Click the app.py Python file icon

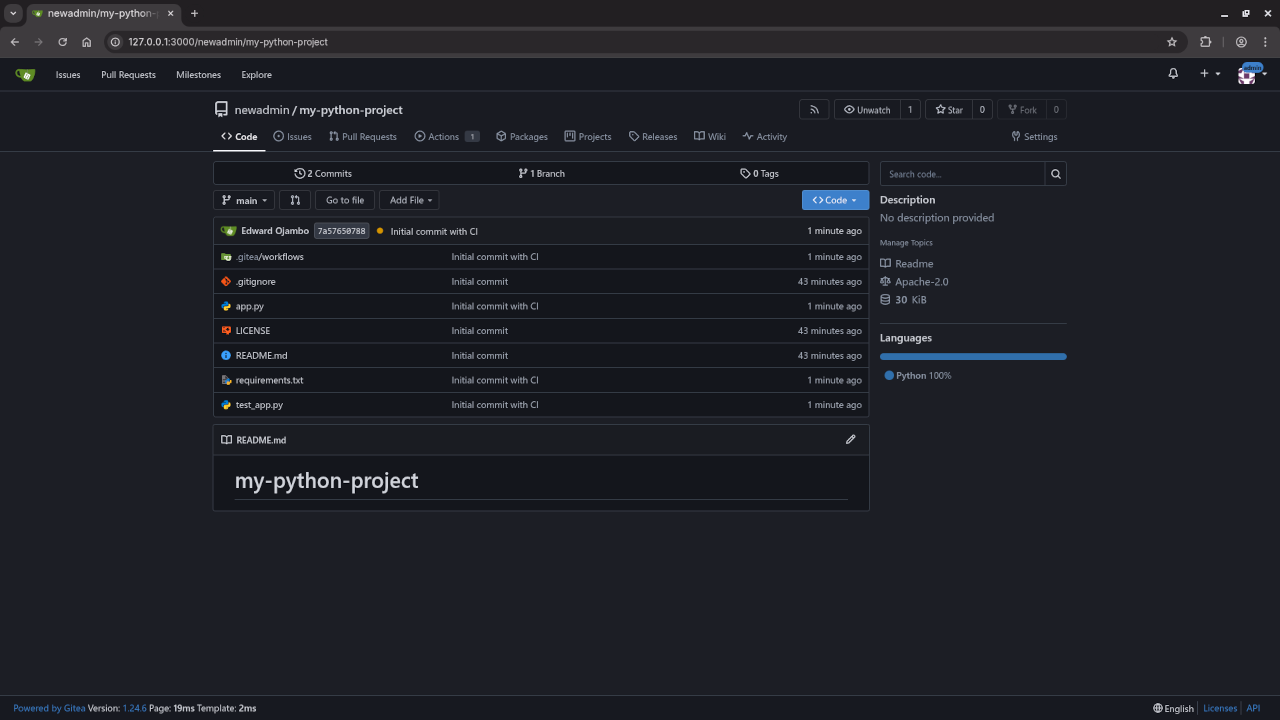pyautogui.click(x=226, y=306)
